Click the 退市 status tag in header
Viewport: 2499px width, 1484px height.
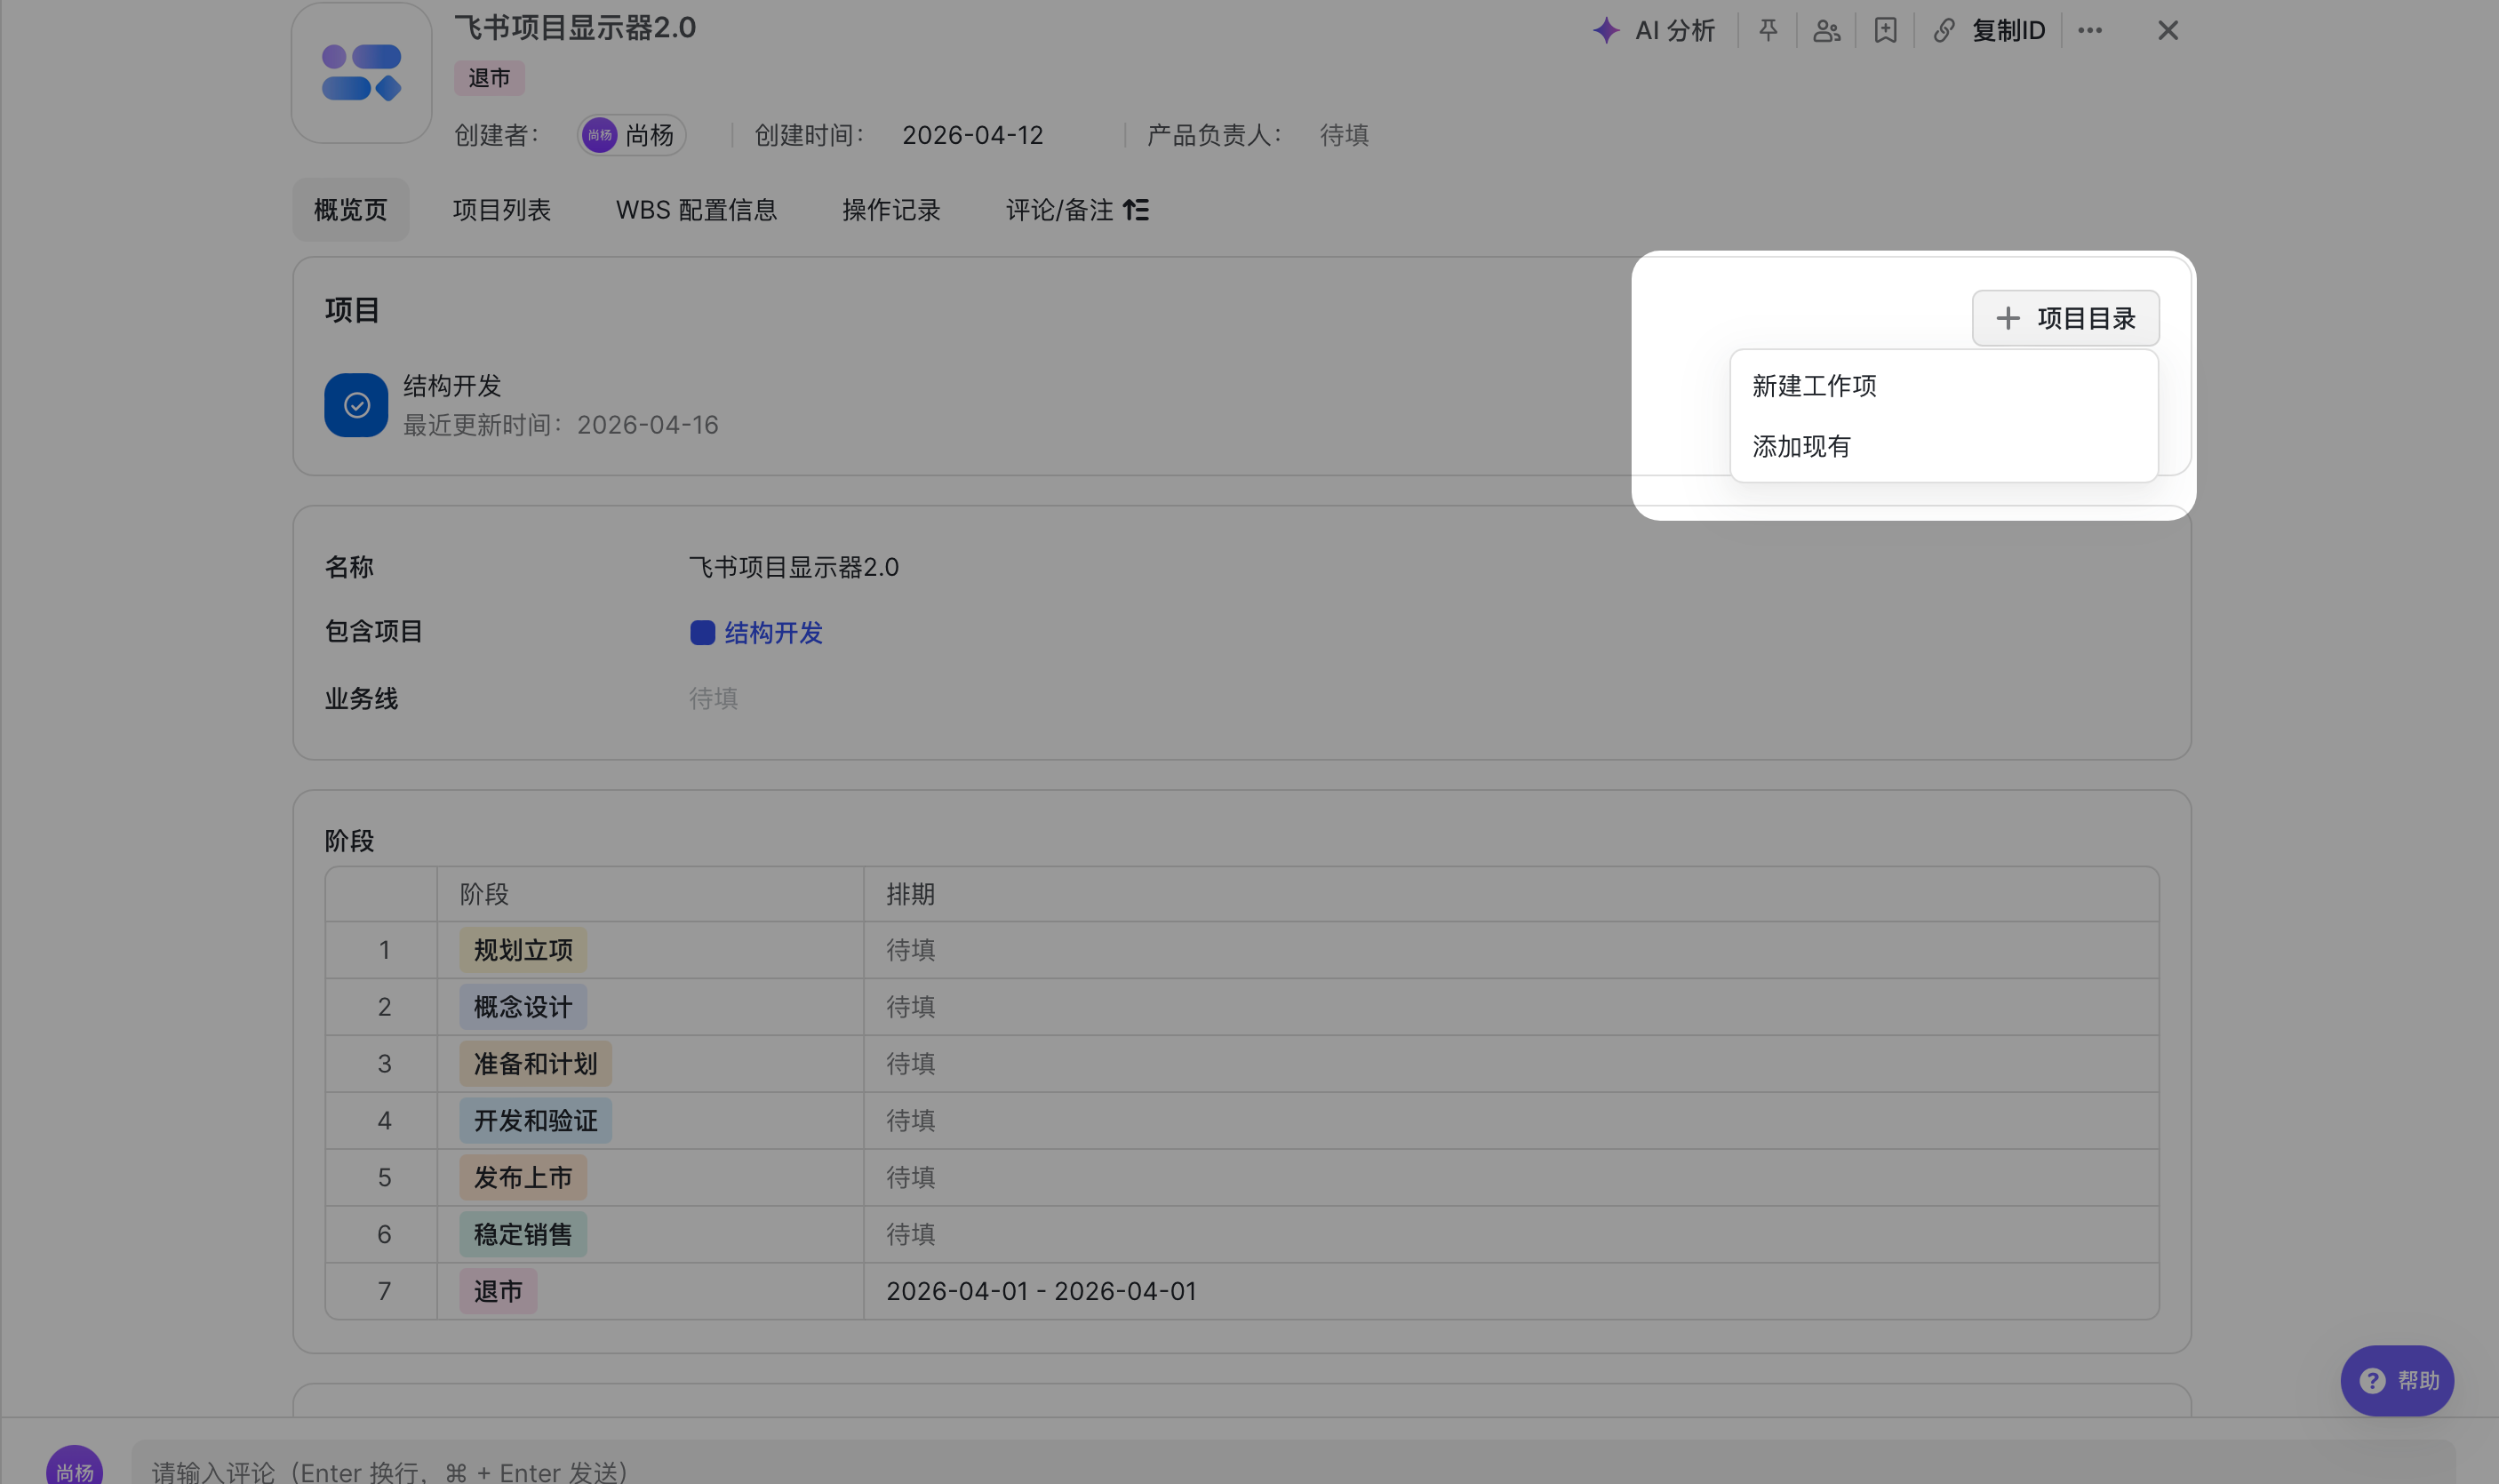click(489, 78)
